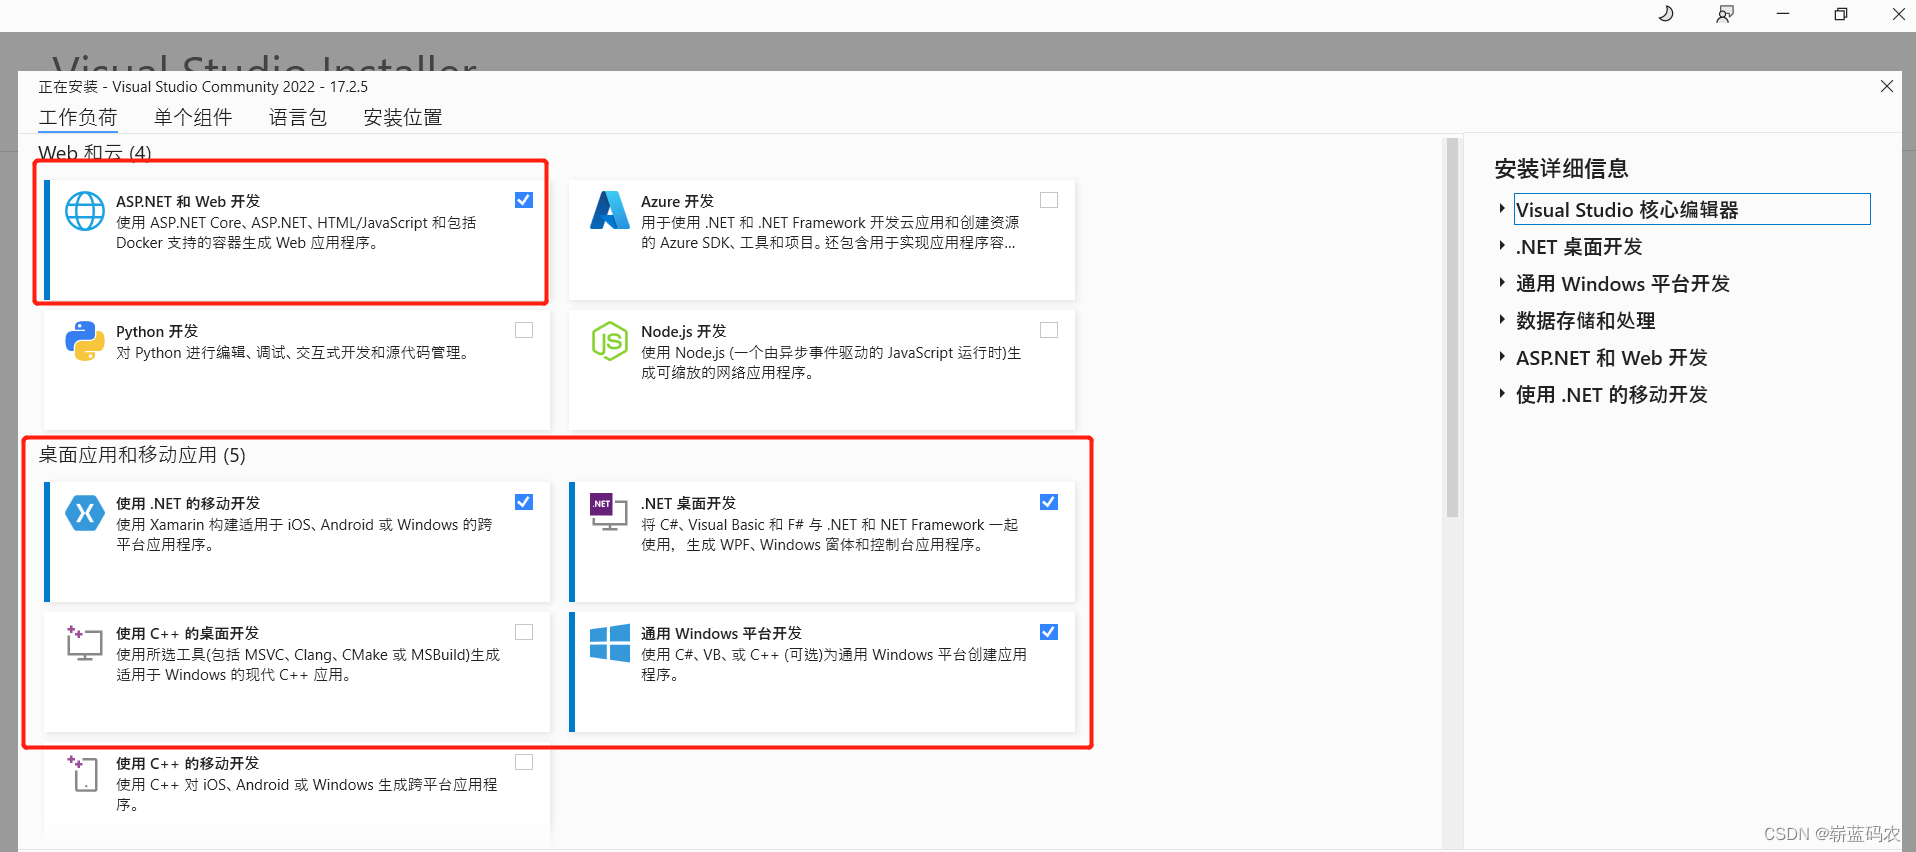This screenshot has width=1916, height=852.
Task: Select .NET 桌面开发 in install details list
Action: click(1579, 247)
